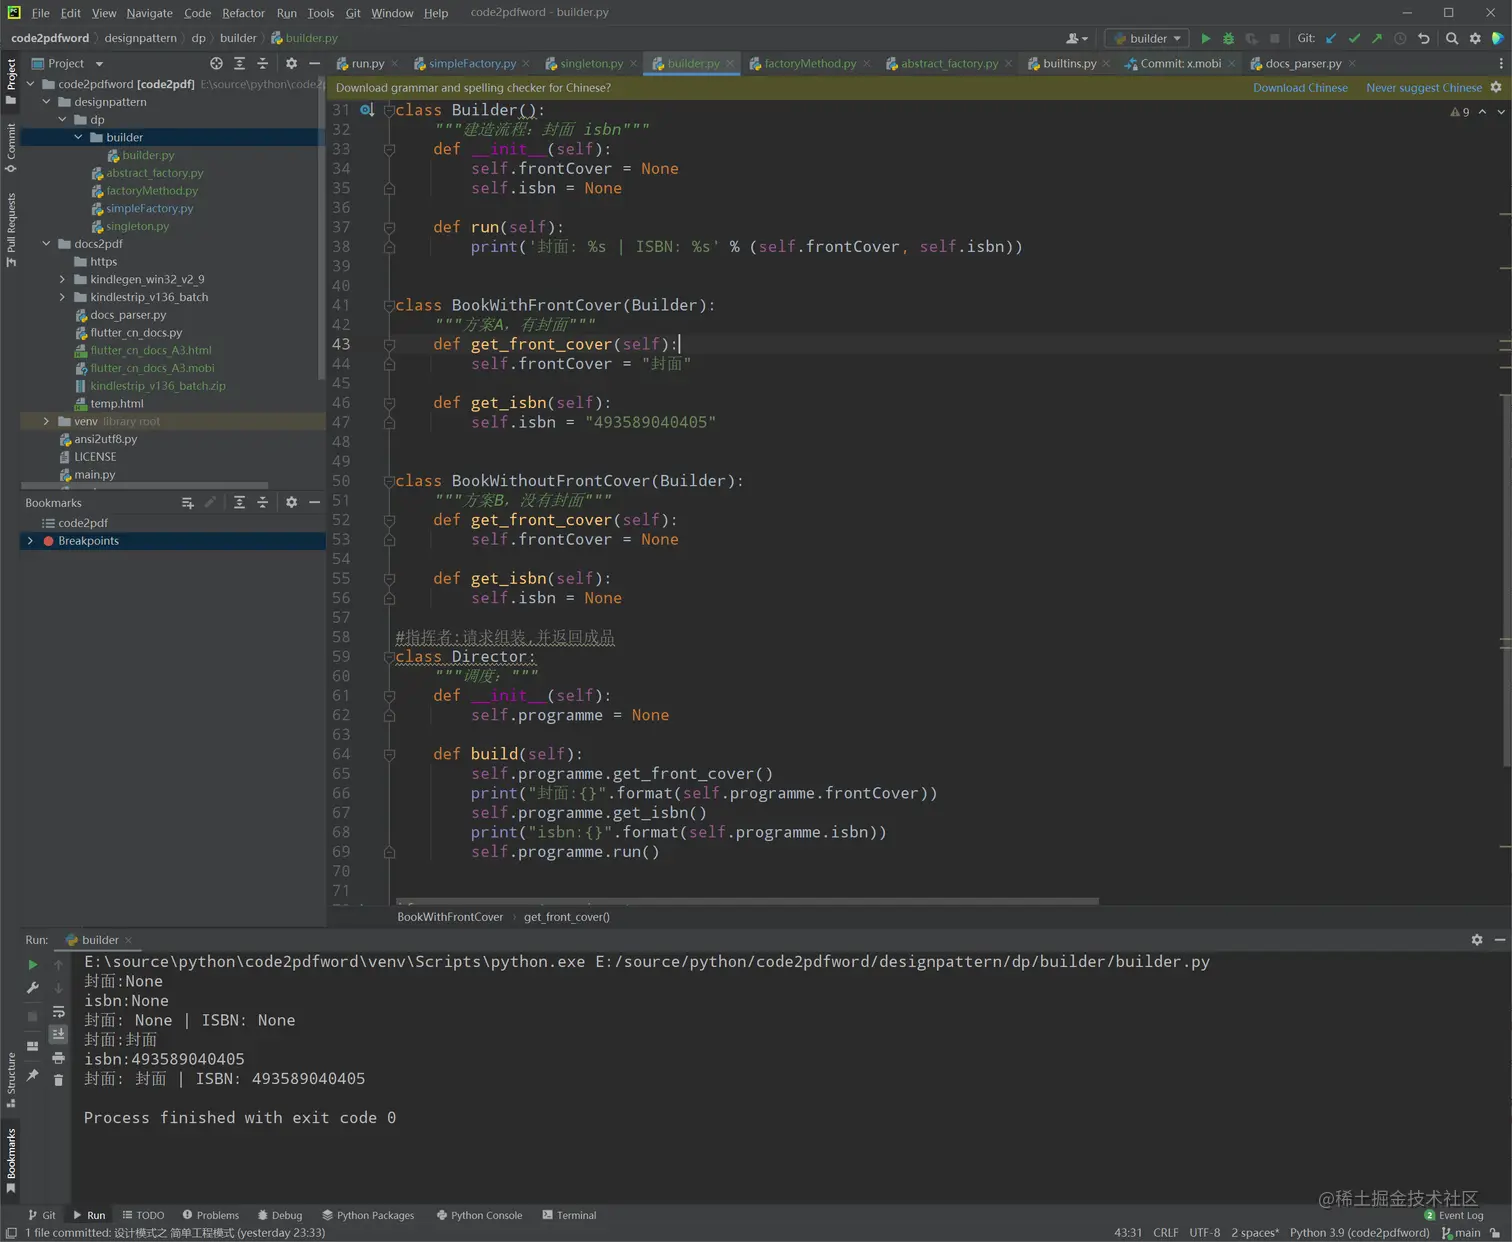Screen dimensions: 1512x1242
Task: Click the Git rollback arrow icon
Action: [1424, 39]
